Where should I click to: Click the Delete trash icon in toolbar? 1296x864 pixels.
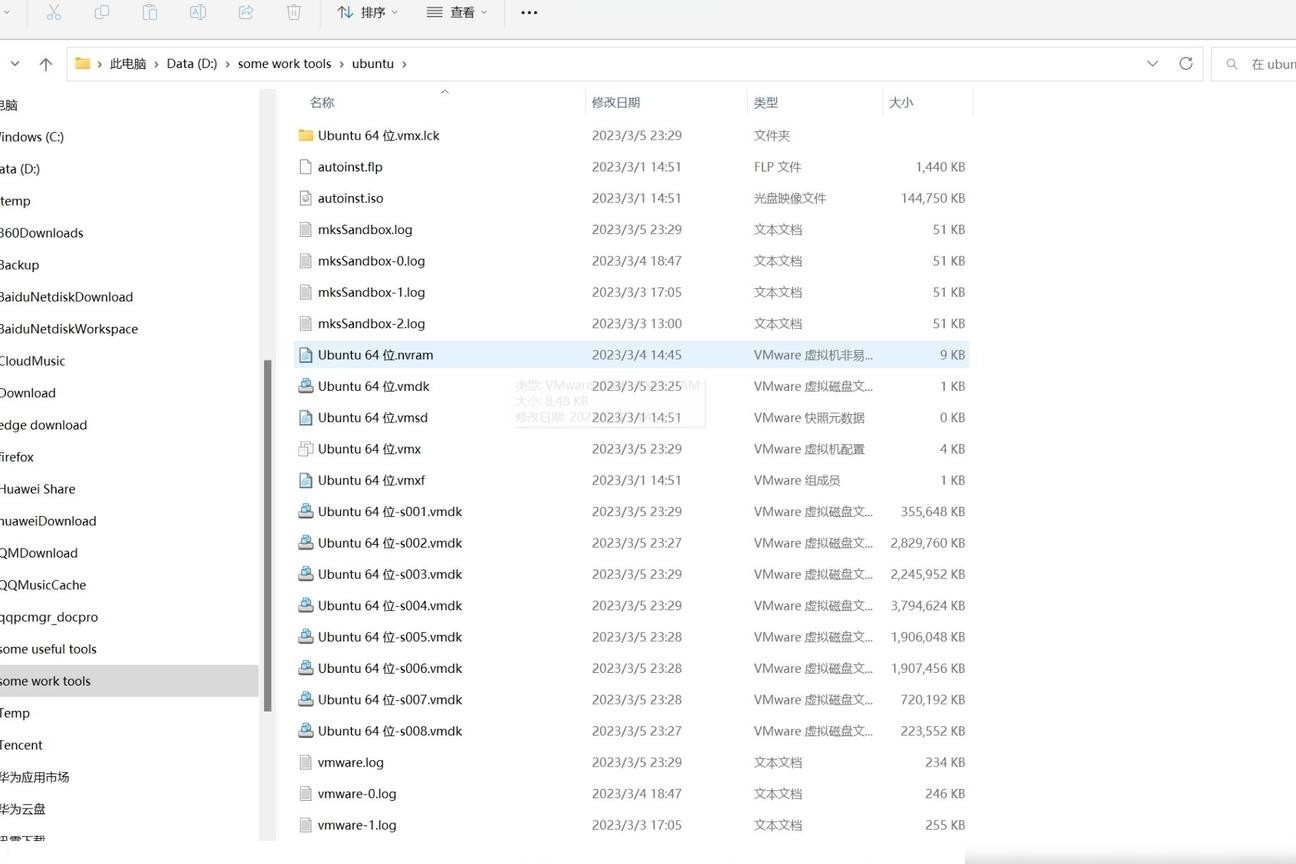pos(294,12)
